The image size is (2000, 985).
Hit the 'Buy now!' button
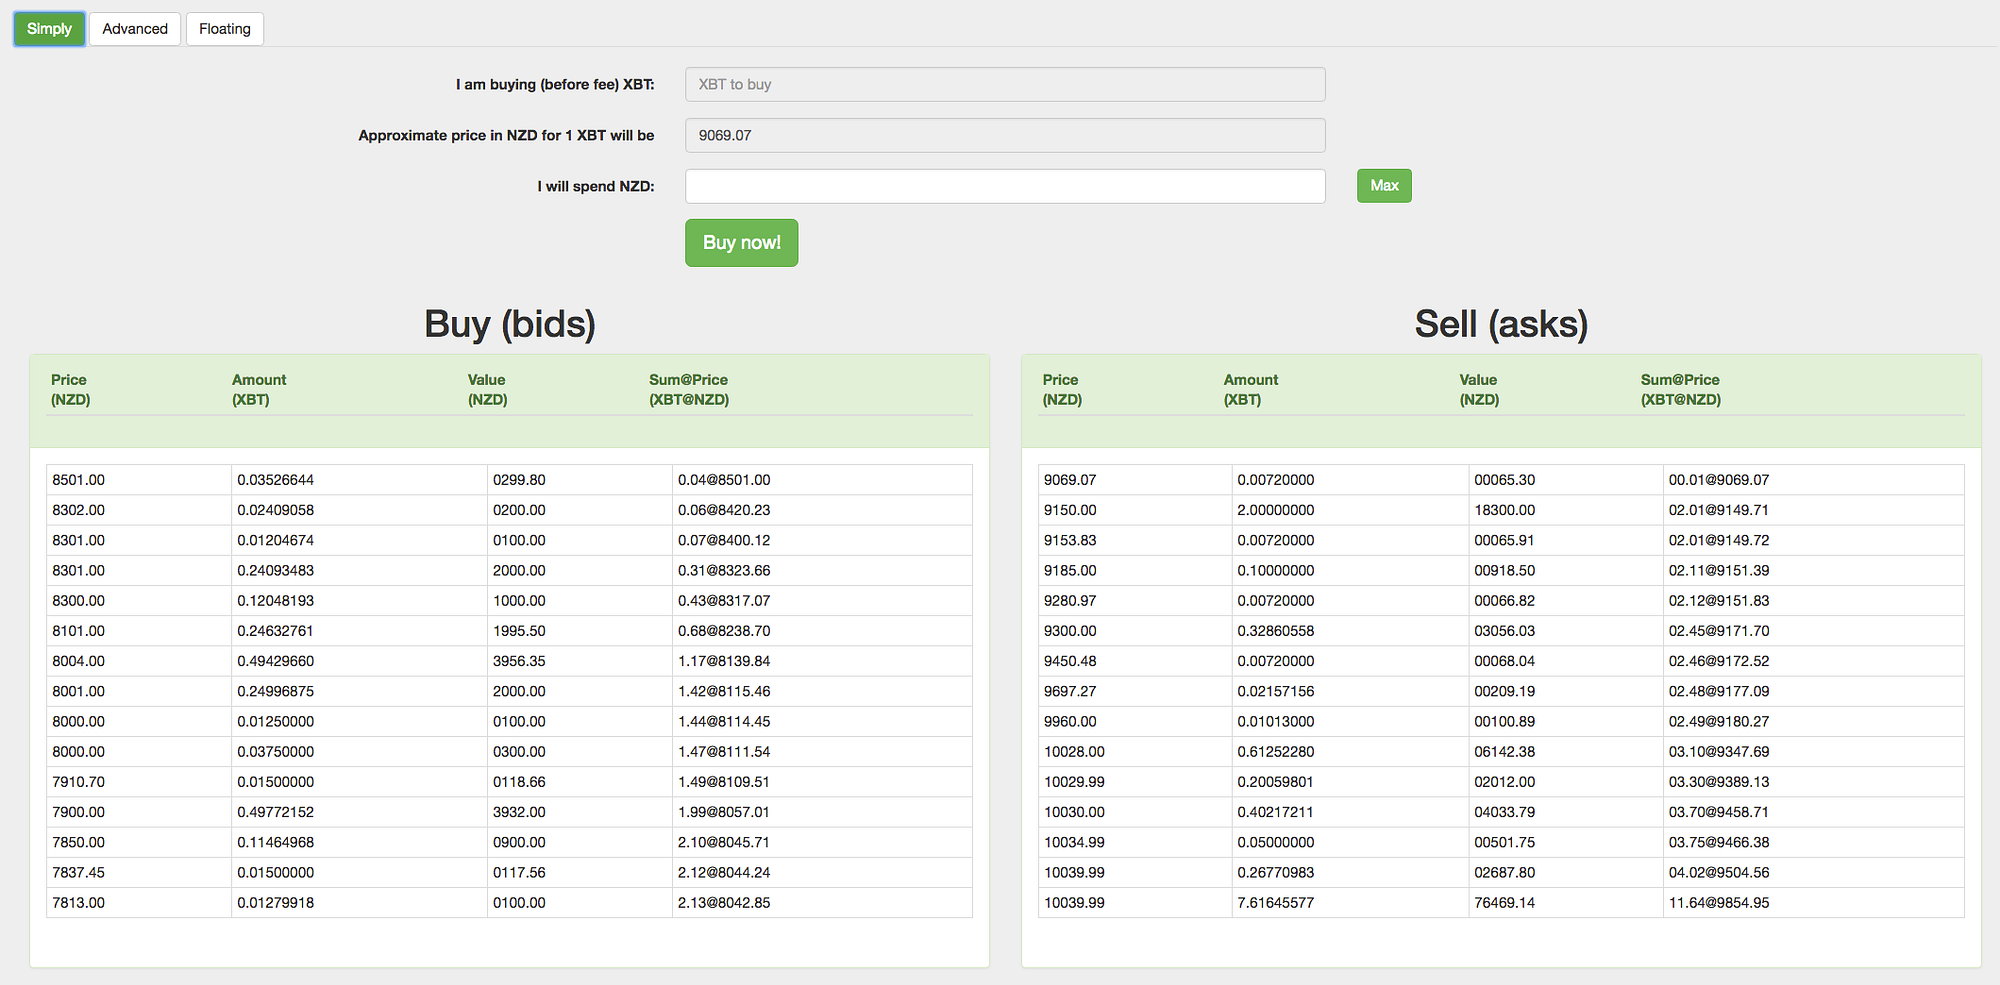point(741,243)
